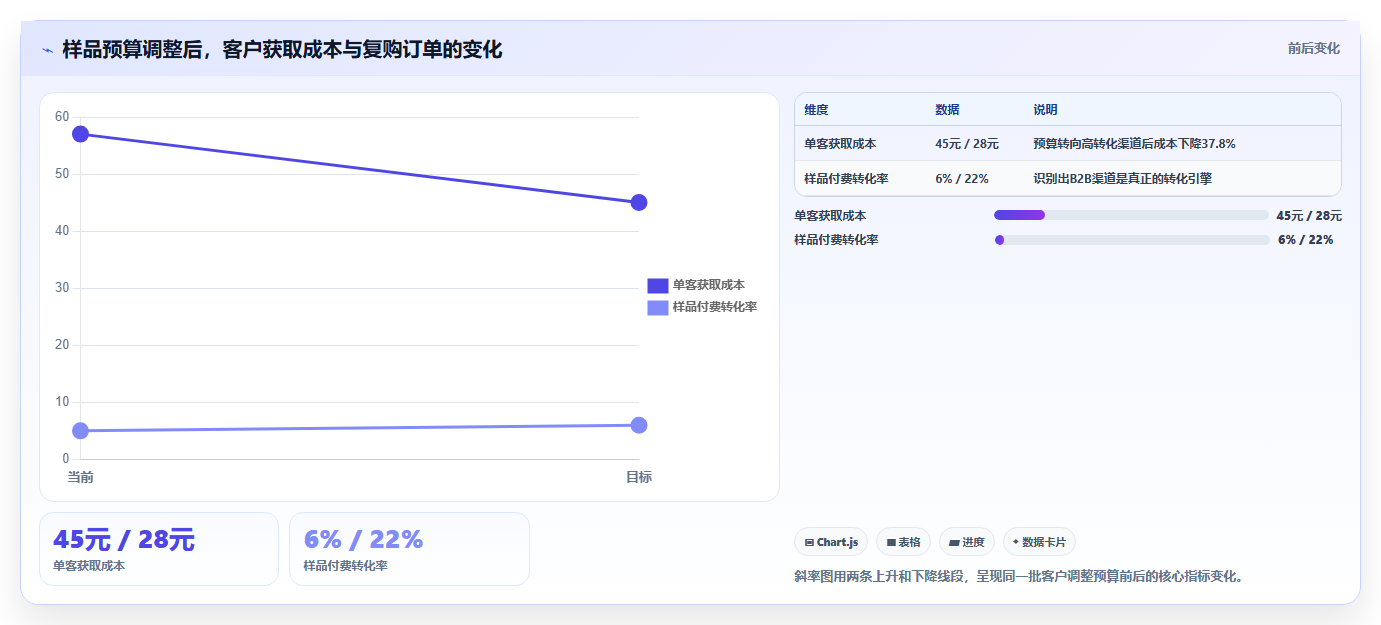Open the 45元 / 28元 data card

(159, 549)
